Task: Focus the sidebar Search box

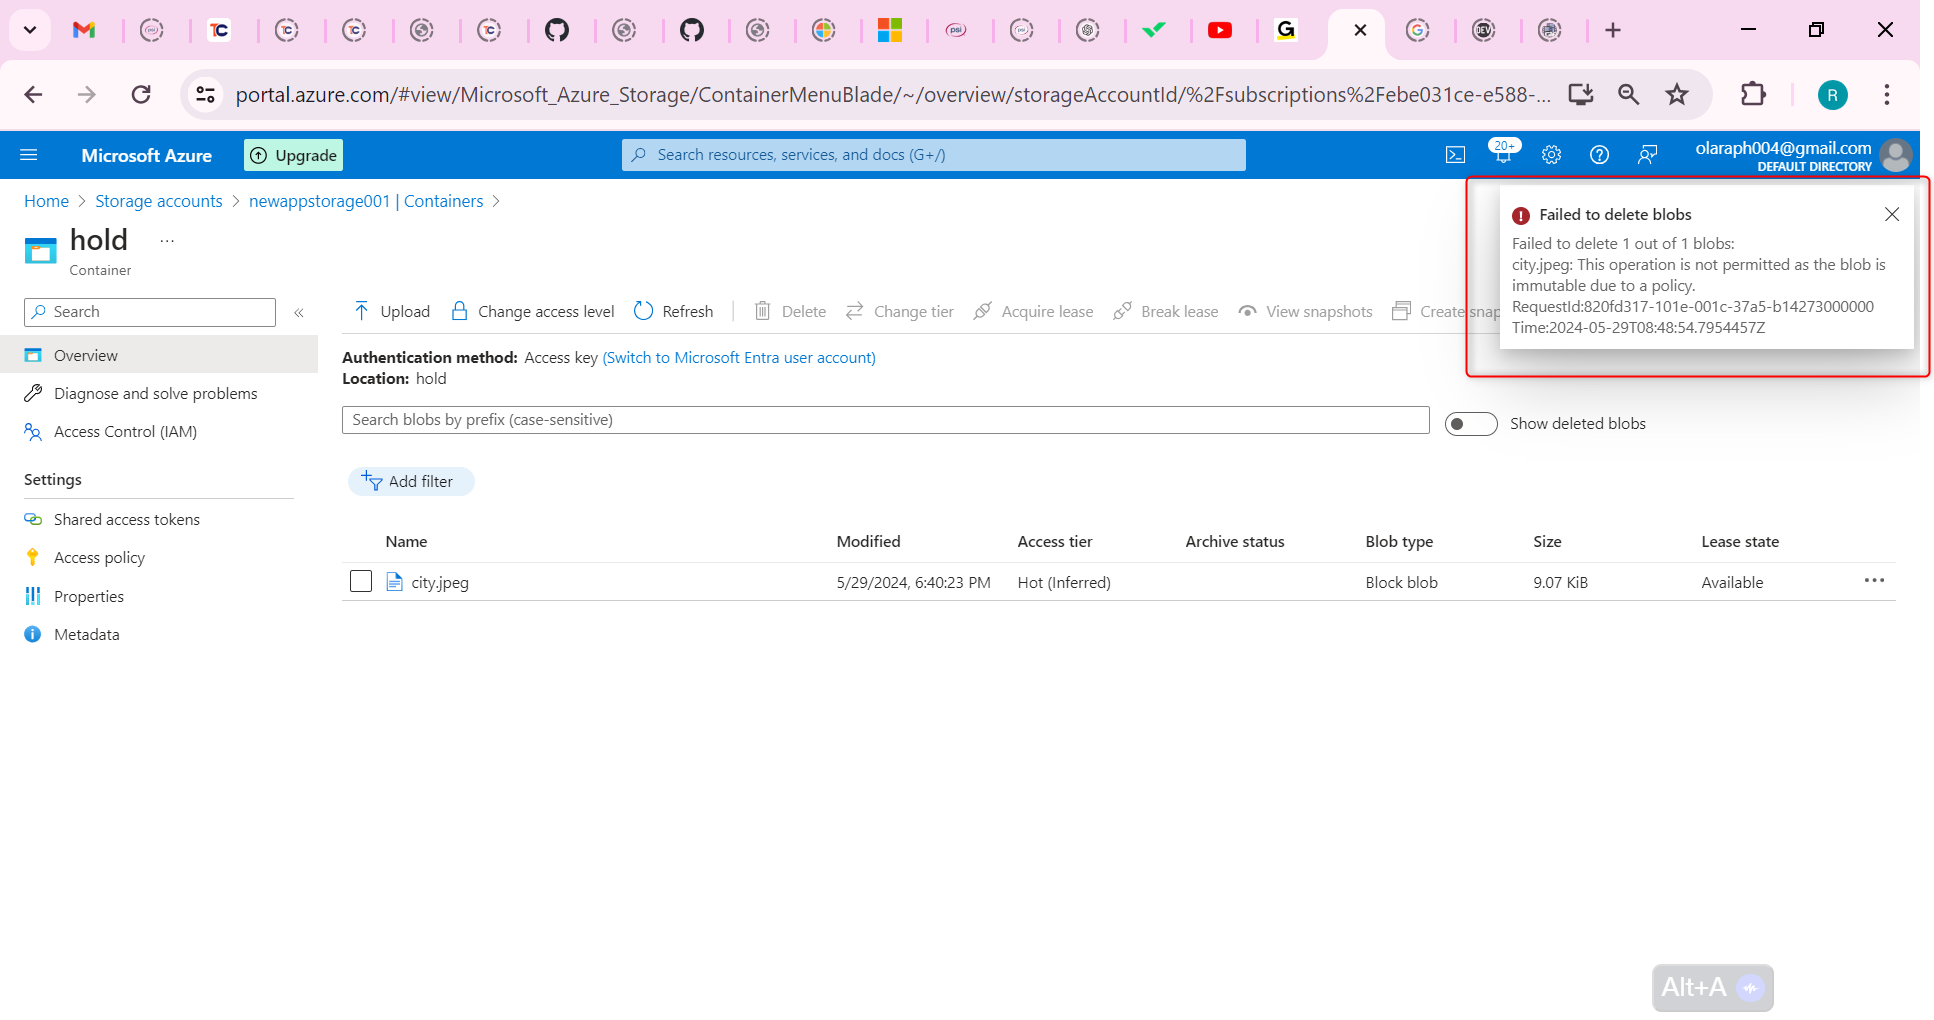Action: pyautogui.click(x=150, y=312)
